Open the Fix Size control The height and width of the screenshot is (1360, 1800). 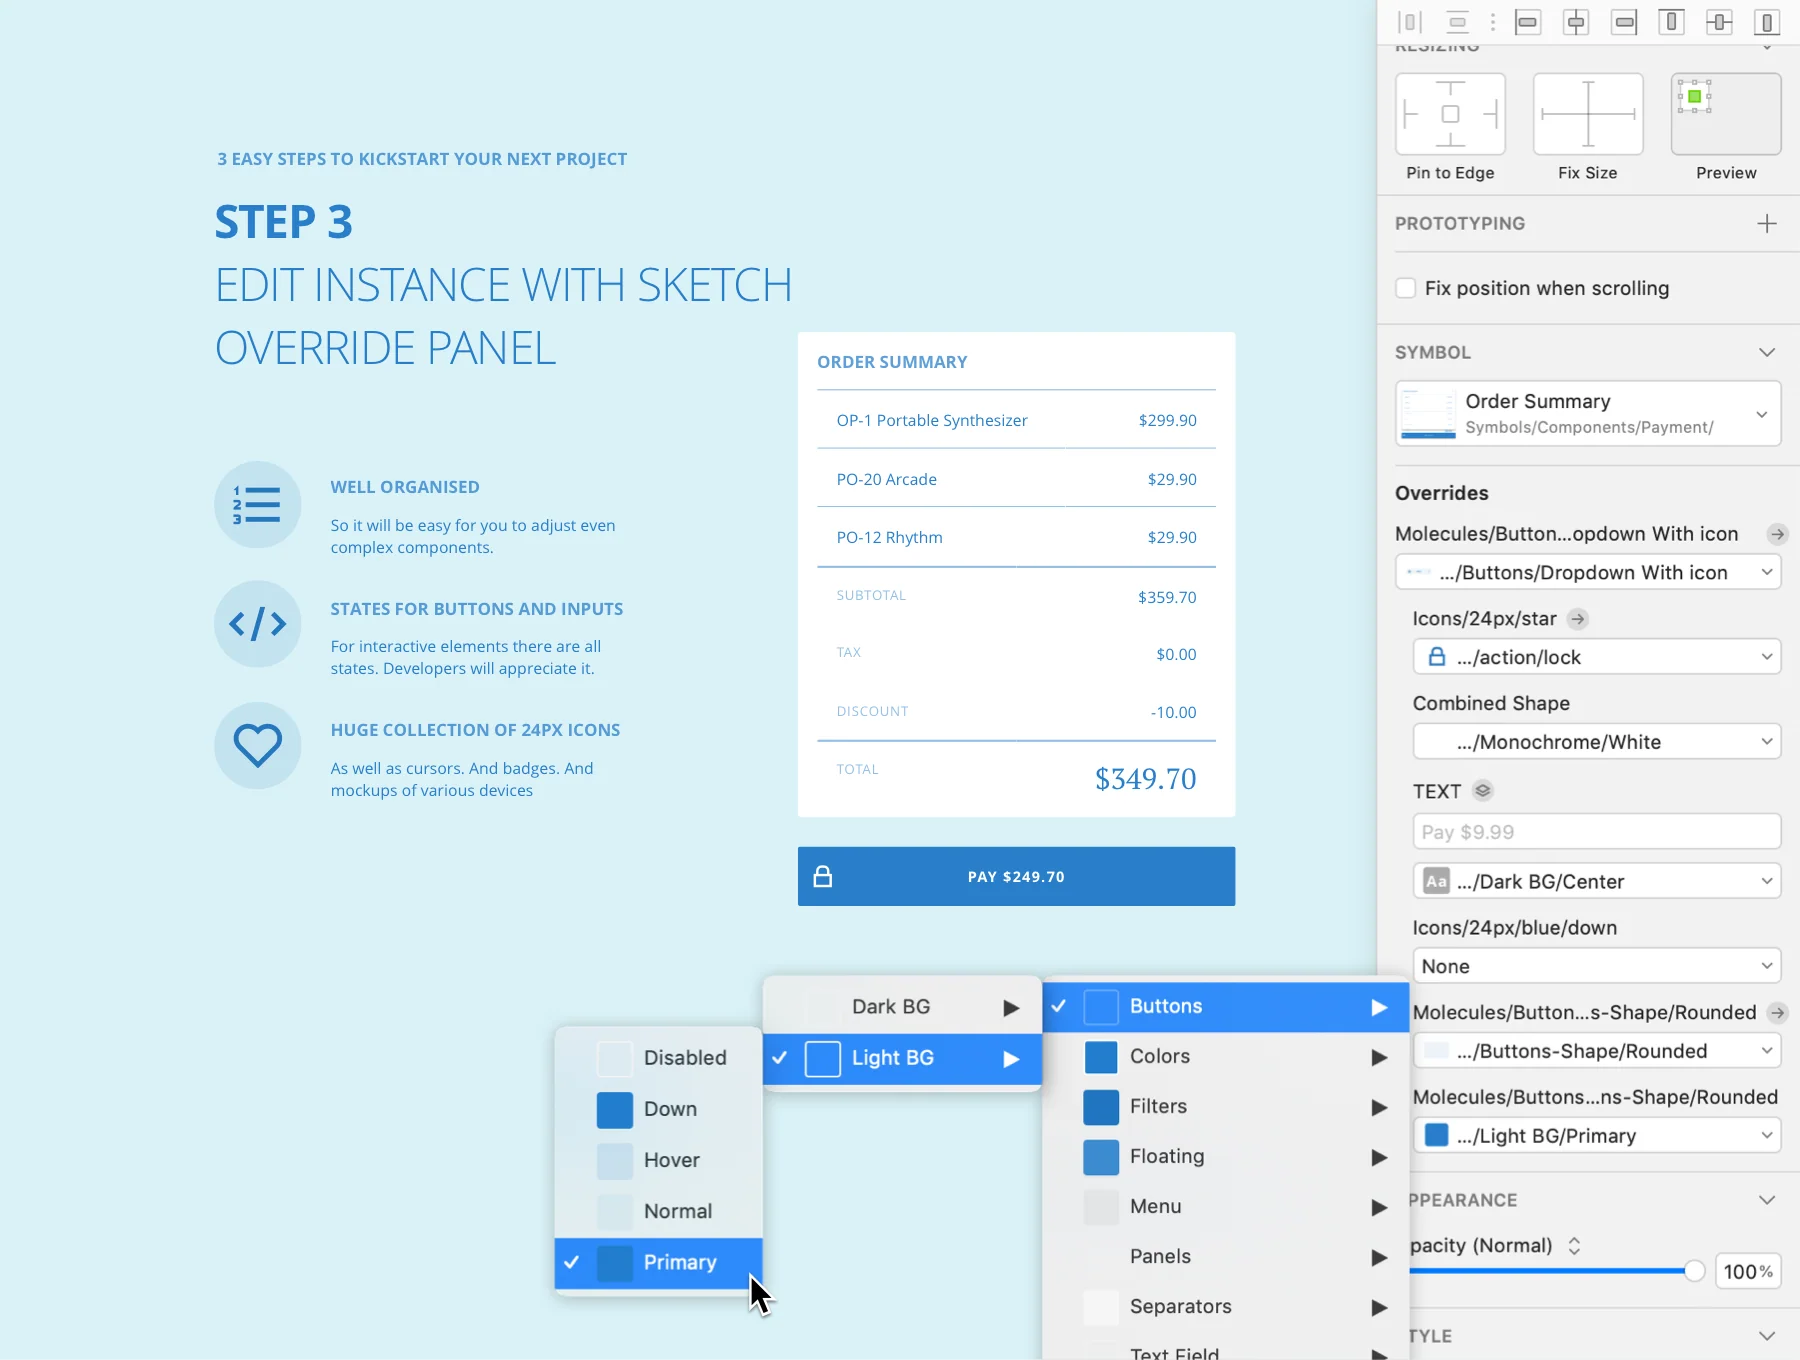point(1588,114)
